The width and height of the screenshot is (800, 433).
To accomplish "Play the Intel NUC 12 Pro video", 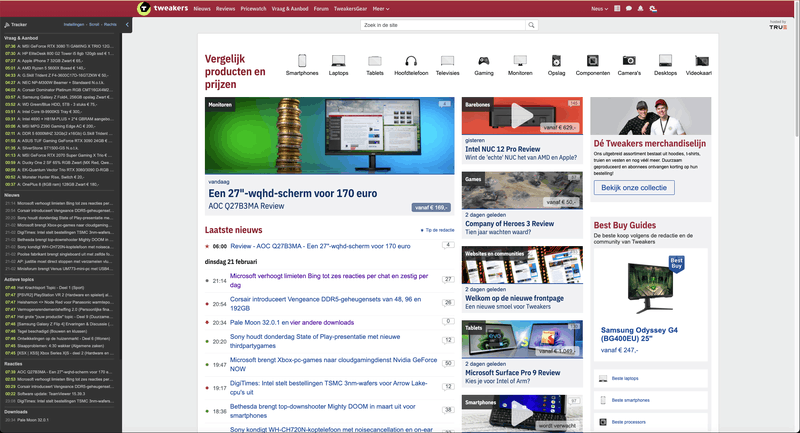I will pos(522,116).
